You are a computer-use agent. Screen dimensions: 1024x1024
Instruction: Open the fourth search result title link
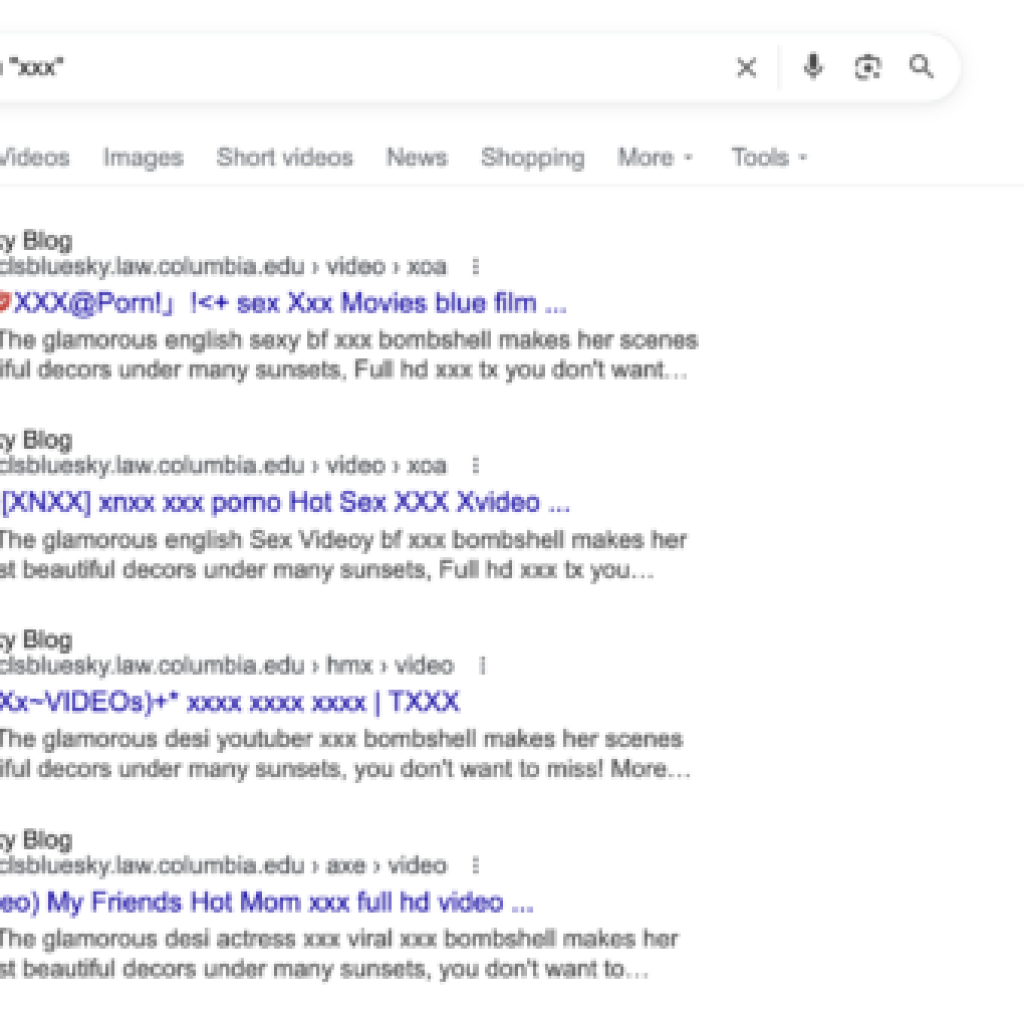point(265,903)
